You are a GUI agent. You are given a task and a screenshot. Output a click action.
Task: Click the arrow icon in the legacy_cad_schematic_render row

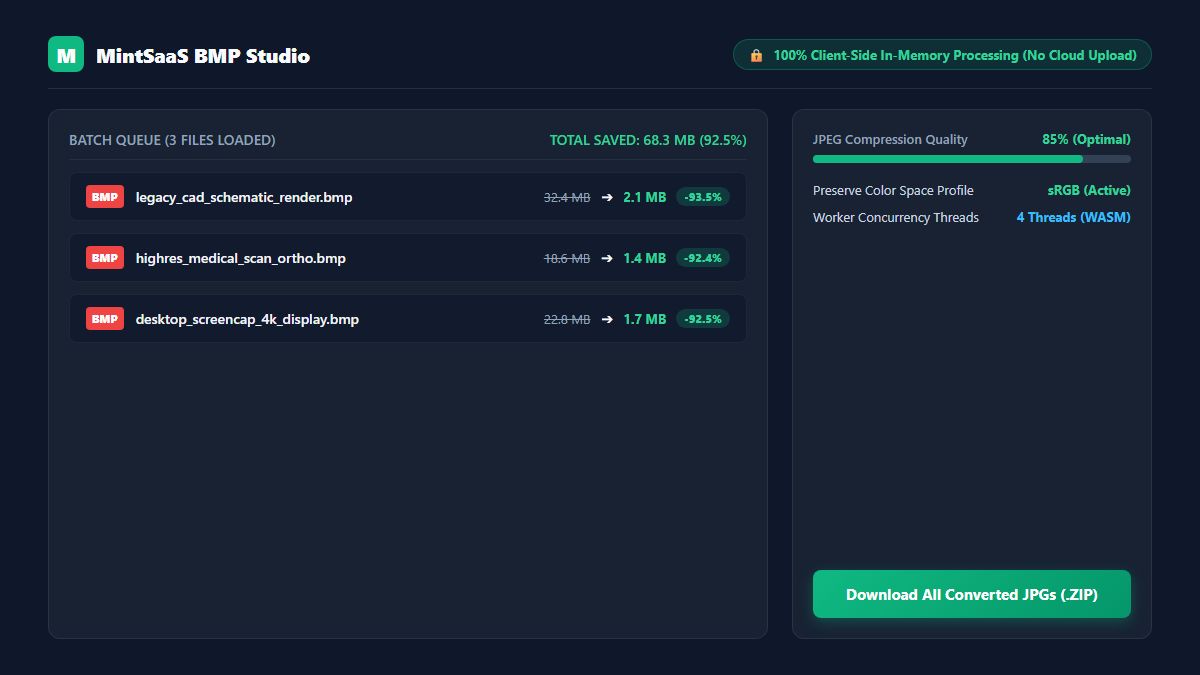click(x=607, y=197)
